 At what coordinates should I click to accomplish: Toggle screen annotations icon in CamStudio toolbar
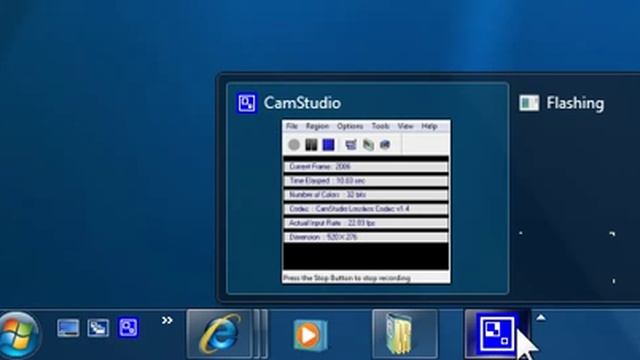pos(351,144)
